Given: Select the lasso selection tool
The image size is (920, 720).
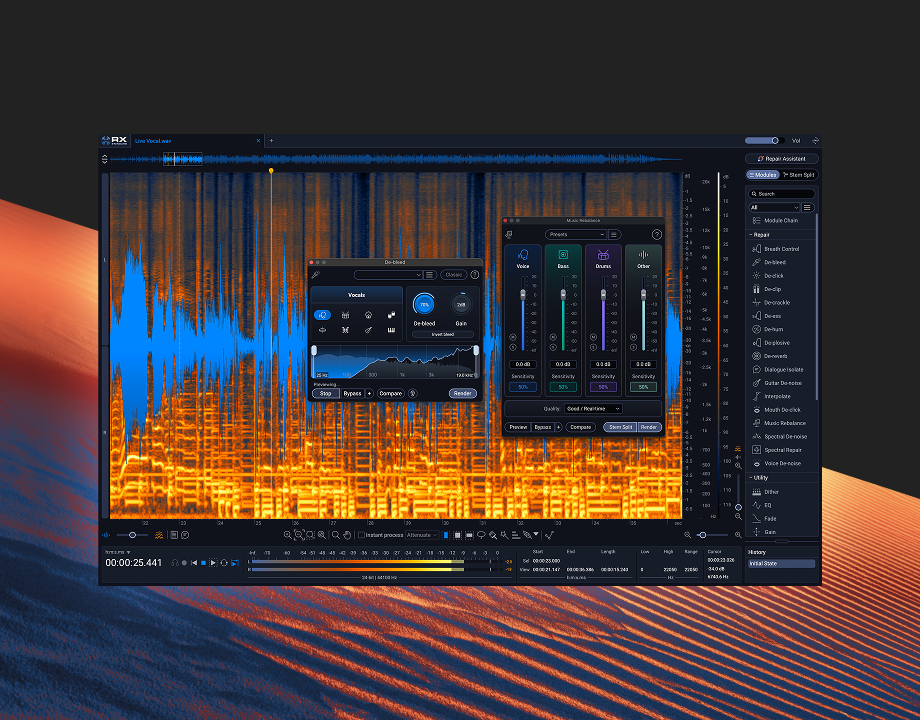Looking at the screenshot, I should (481, 535).
